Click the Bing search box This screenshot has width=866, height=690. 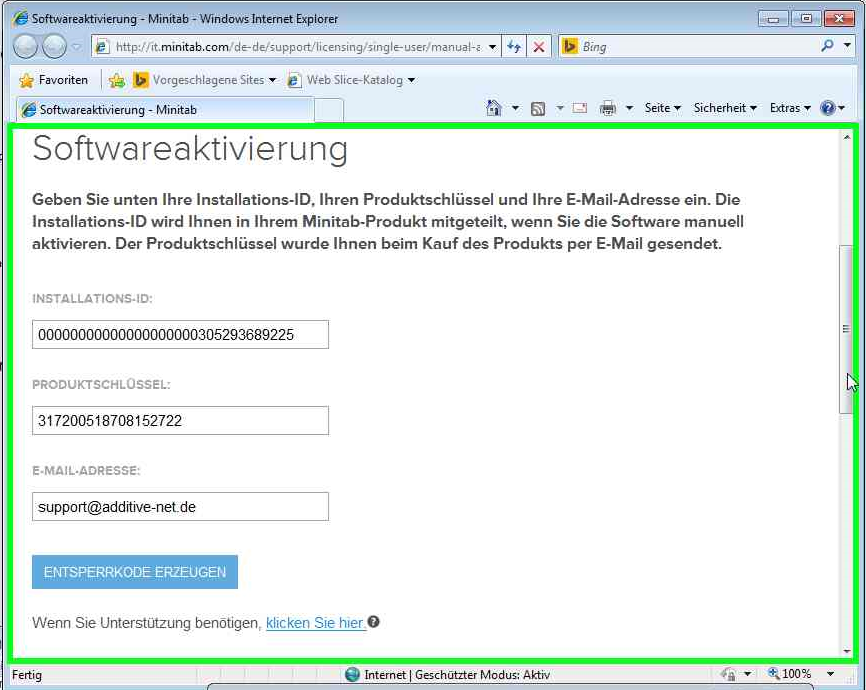point(690,47)
